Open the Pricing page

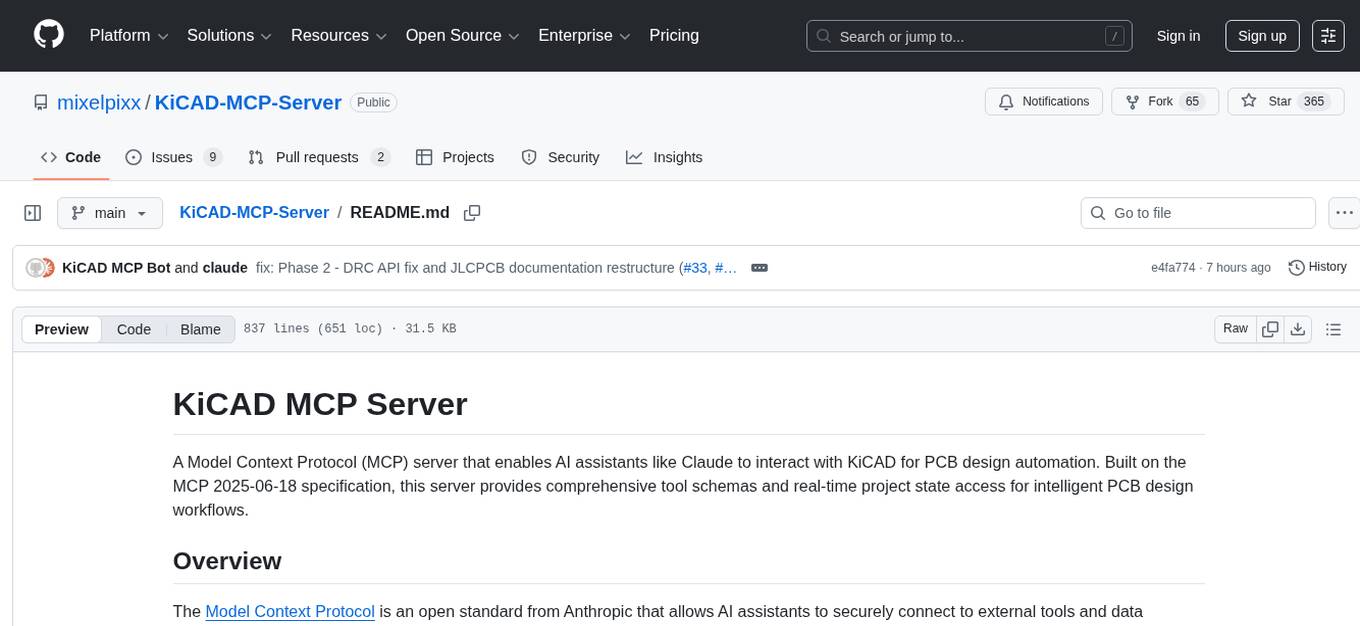(x=674, y=35)
